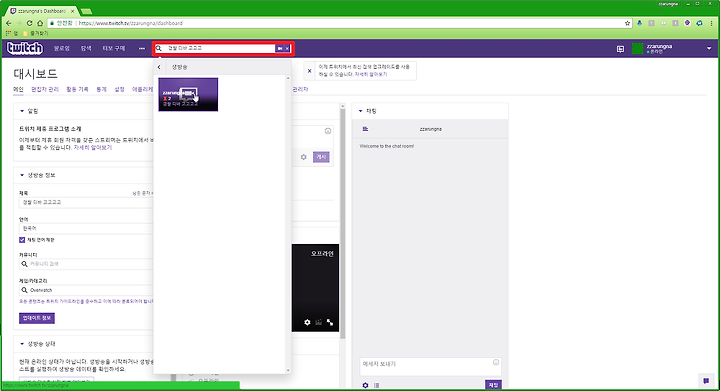Open the language select showing 한국어

(86, 228)
